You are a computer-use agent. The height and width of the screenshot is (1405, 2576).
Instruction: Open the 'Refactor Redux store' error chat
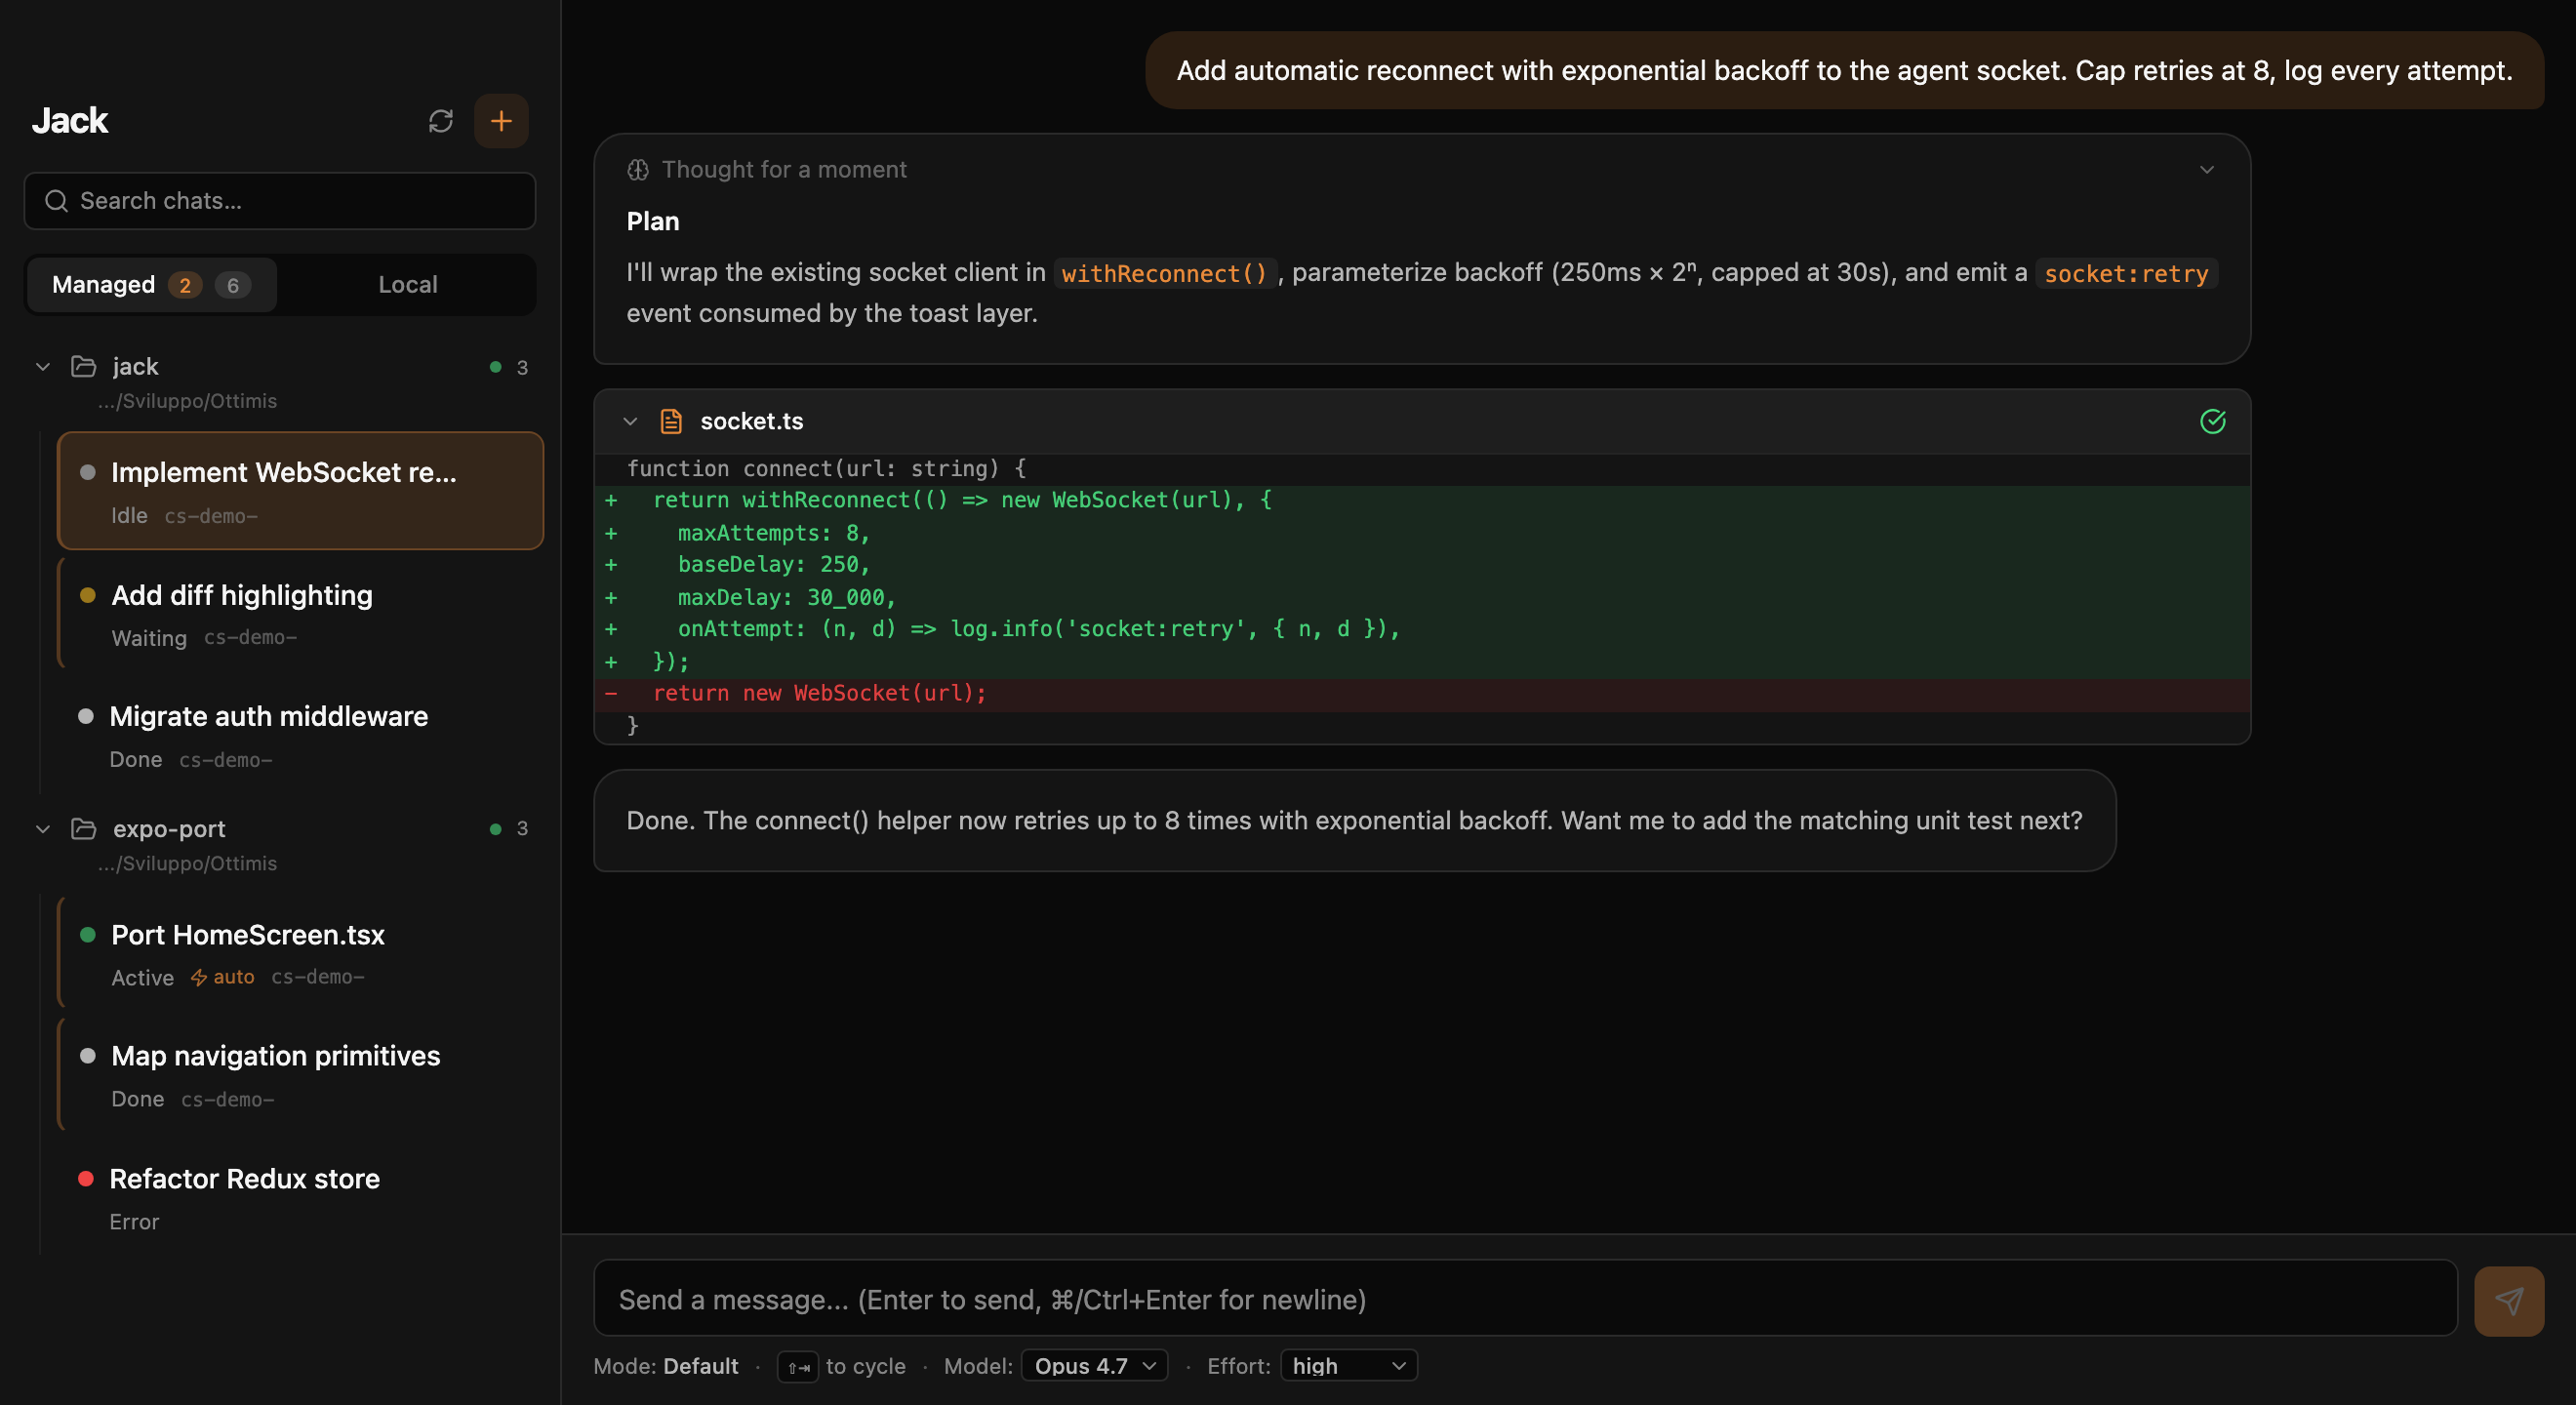point(244,1179)
